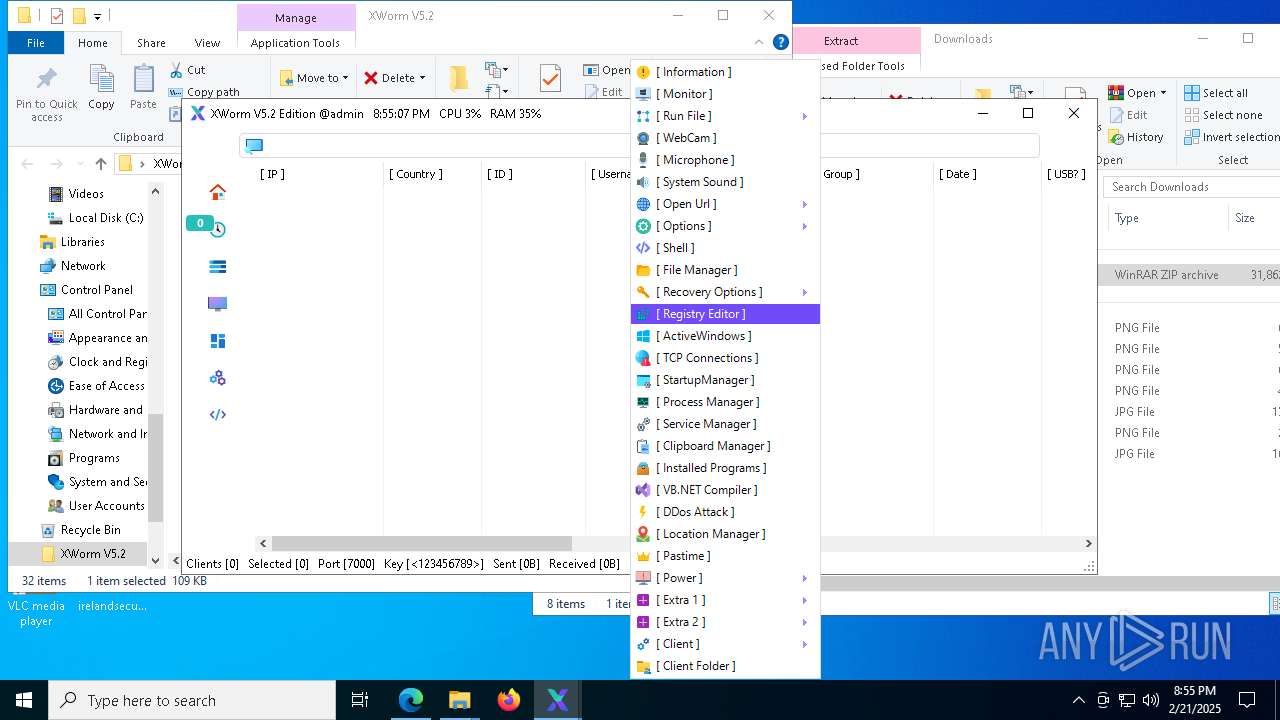This screenshot has height=720, width=1280.
Task: Expand the Run File submenu
Action: click(804, 116)
